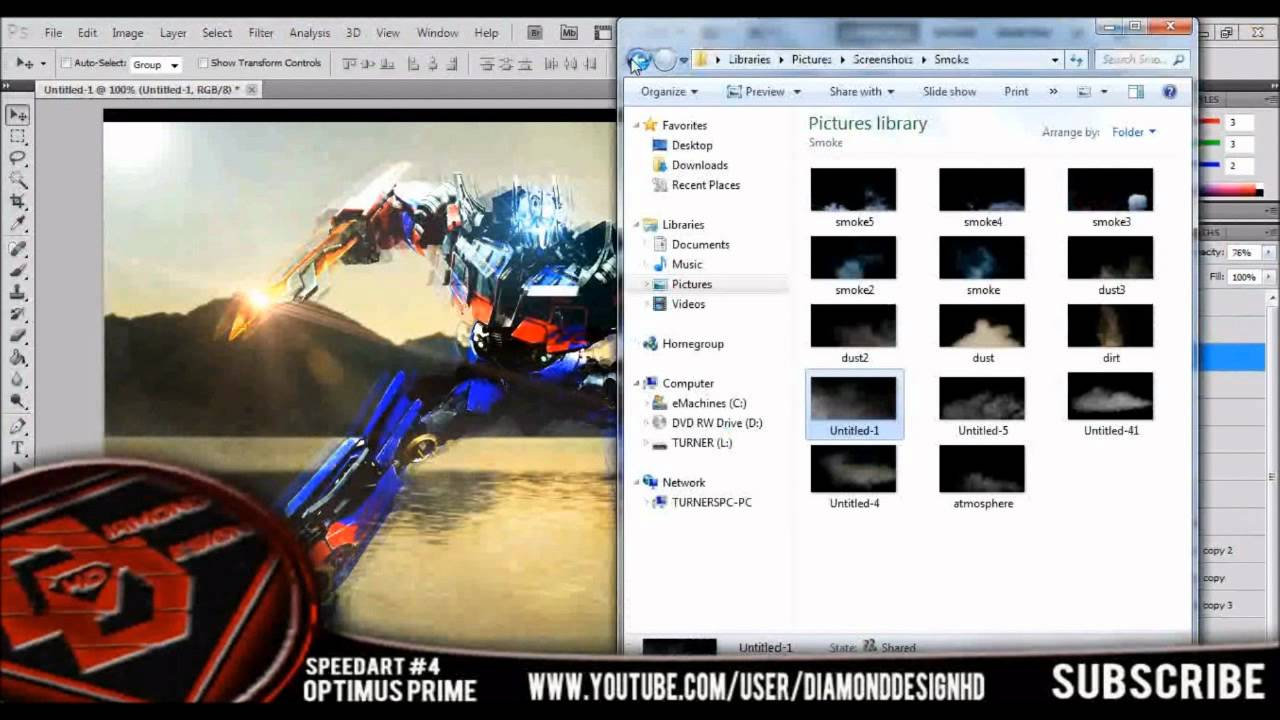Refresh the Explorer address bar
Viewport: 1280px width, 720px height.
pos(1077,60)
